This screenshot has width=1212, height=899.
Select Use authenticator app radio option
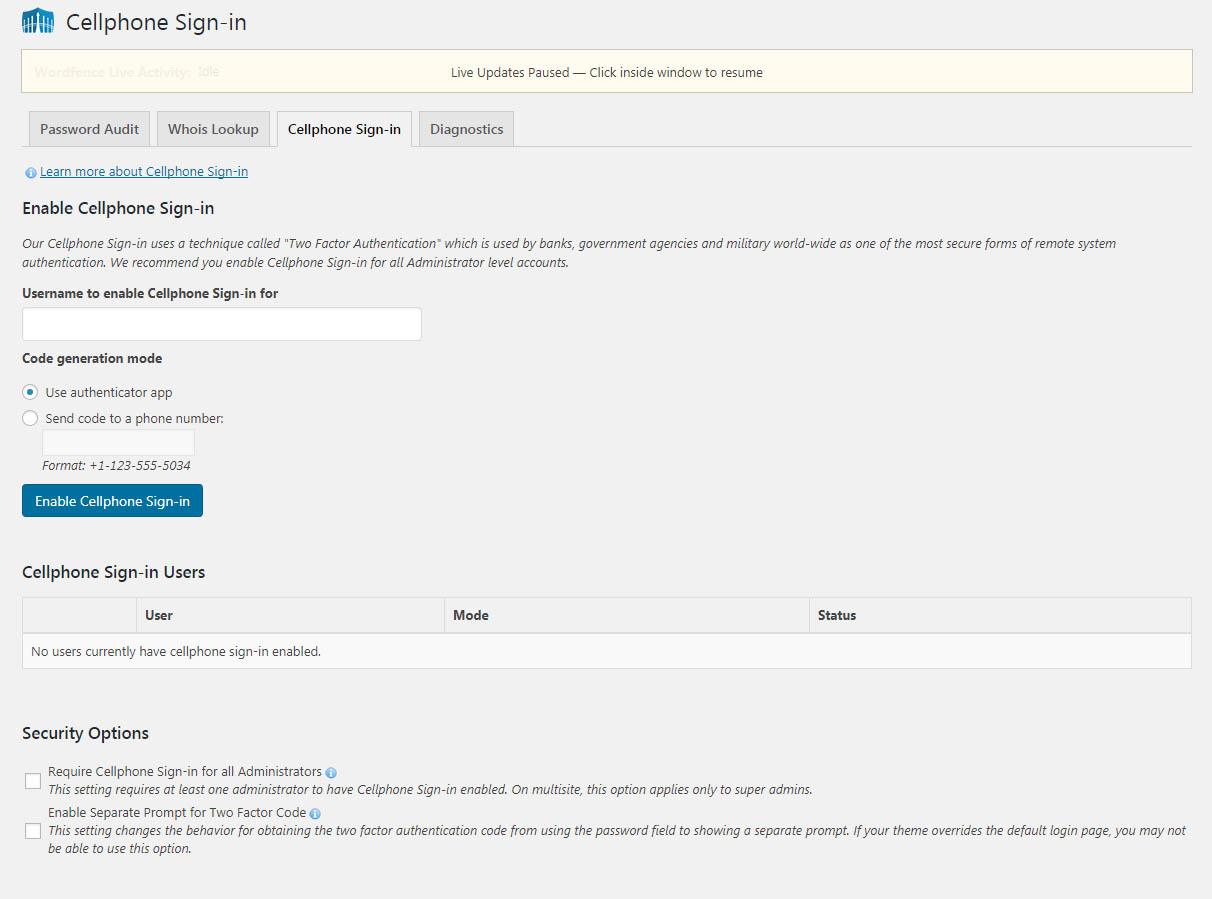coord(30,392)
